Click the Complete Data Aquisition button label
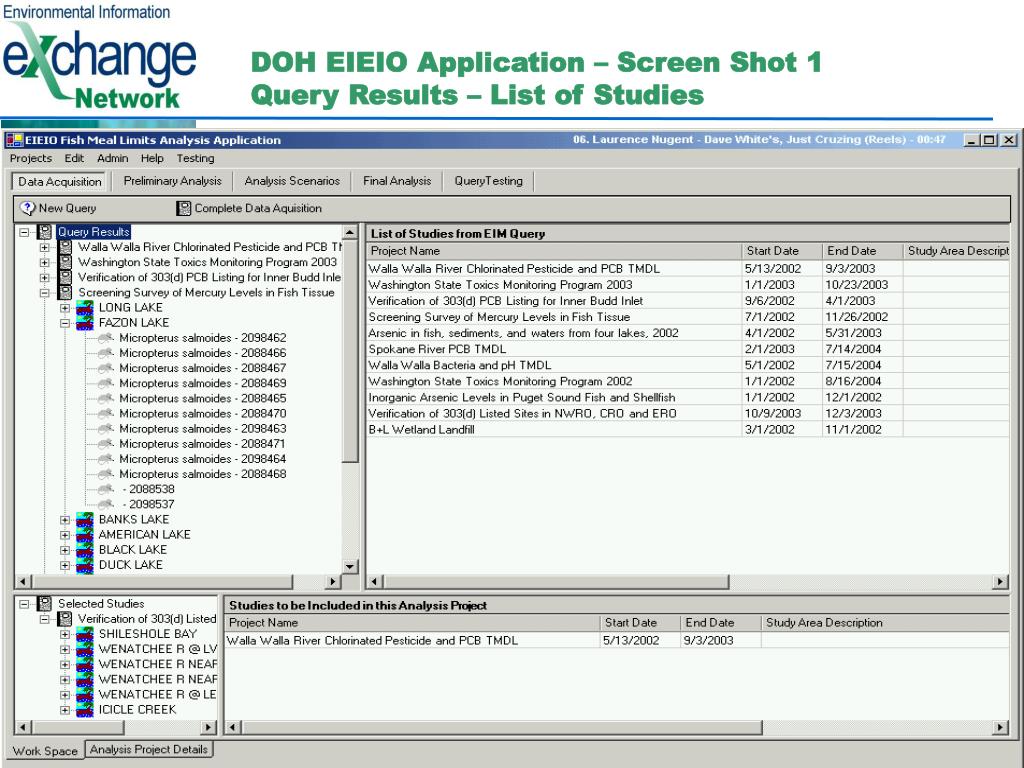 pos(258,208)
